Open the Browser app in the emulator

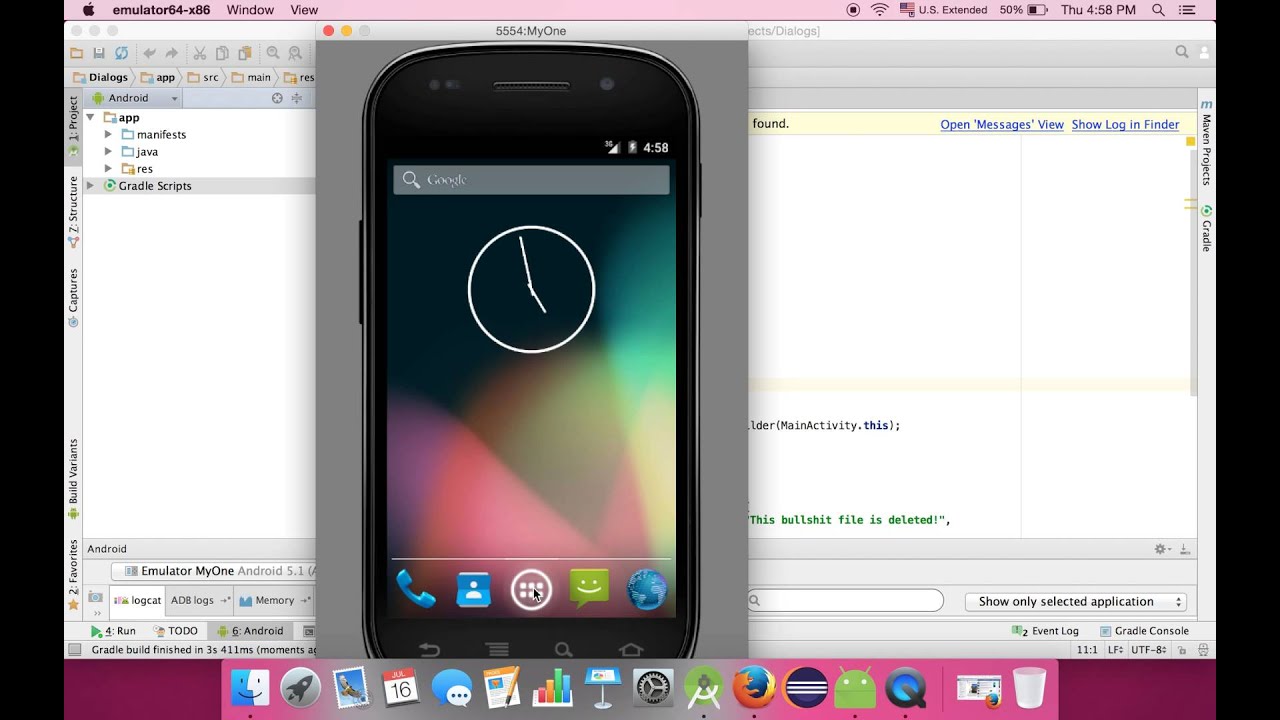[x=646, y=591]
